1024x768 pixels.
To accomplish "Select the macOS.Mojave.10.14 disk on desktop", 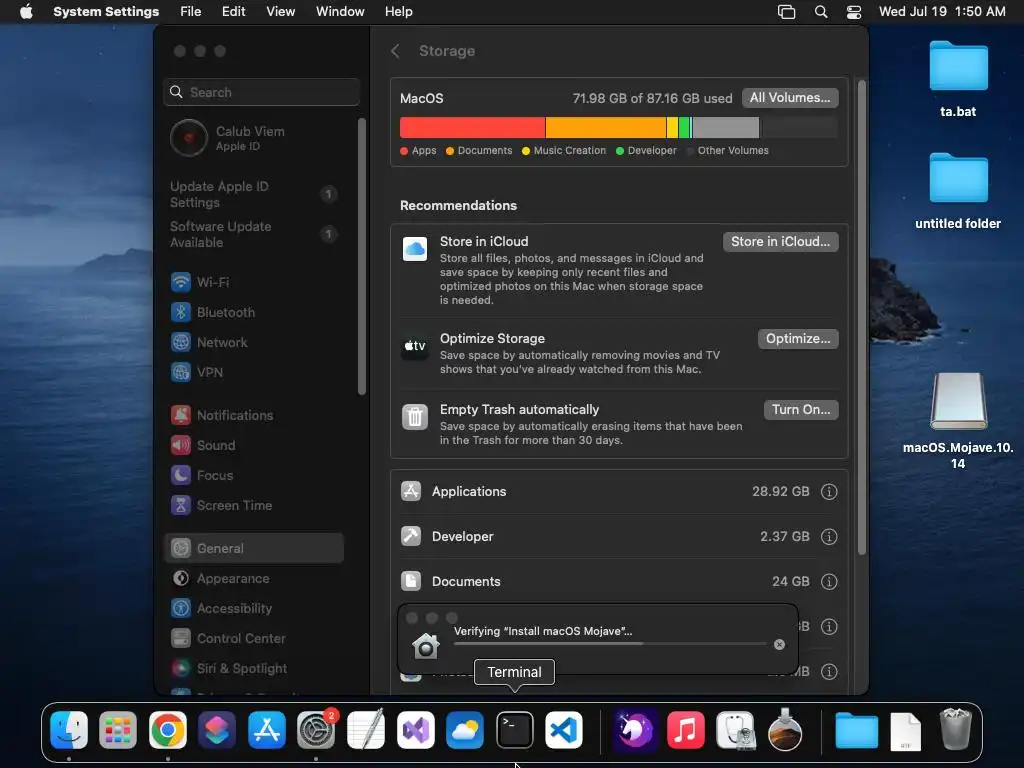I will (958, 421).
